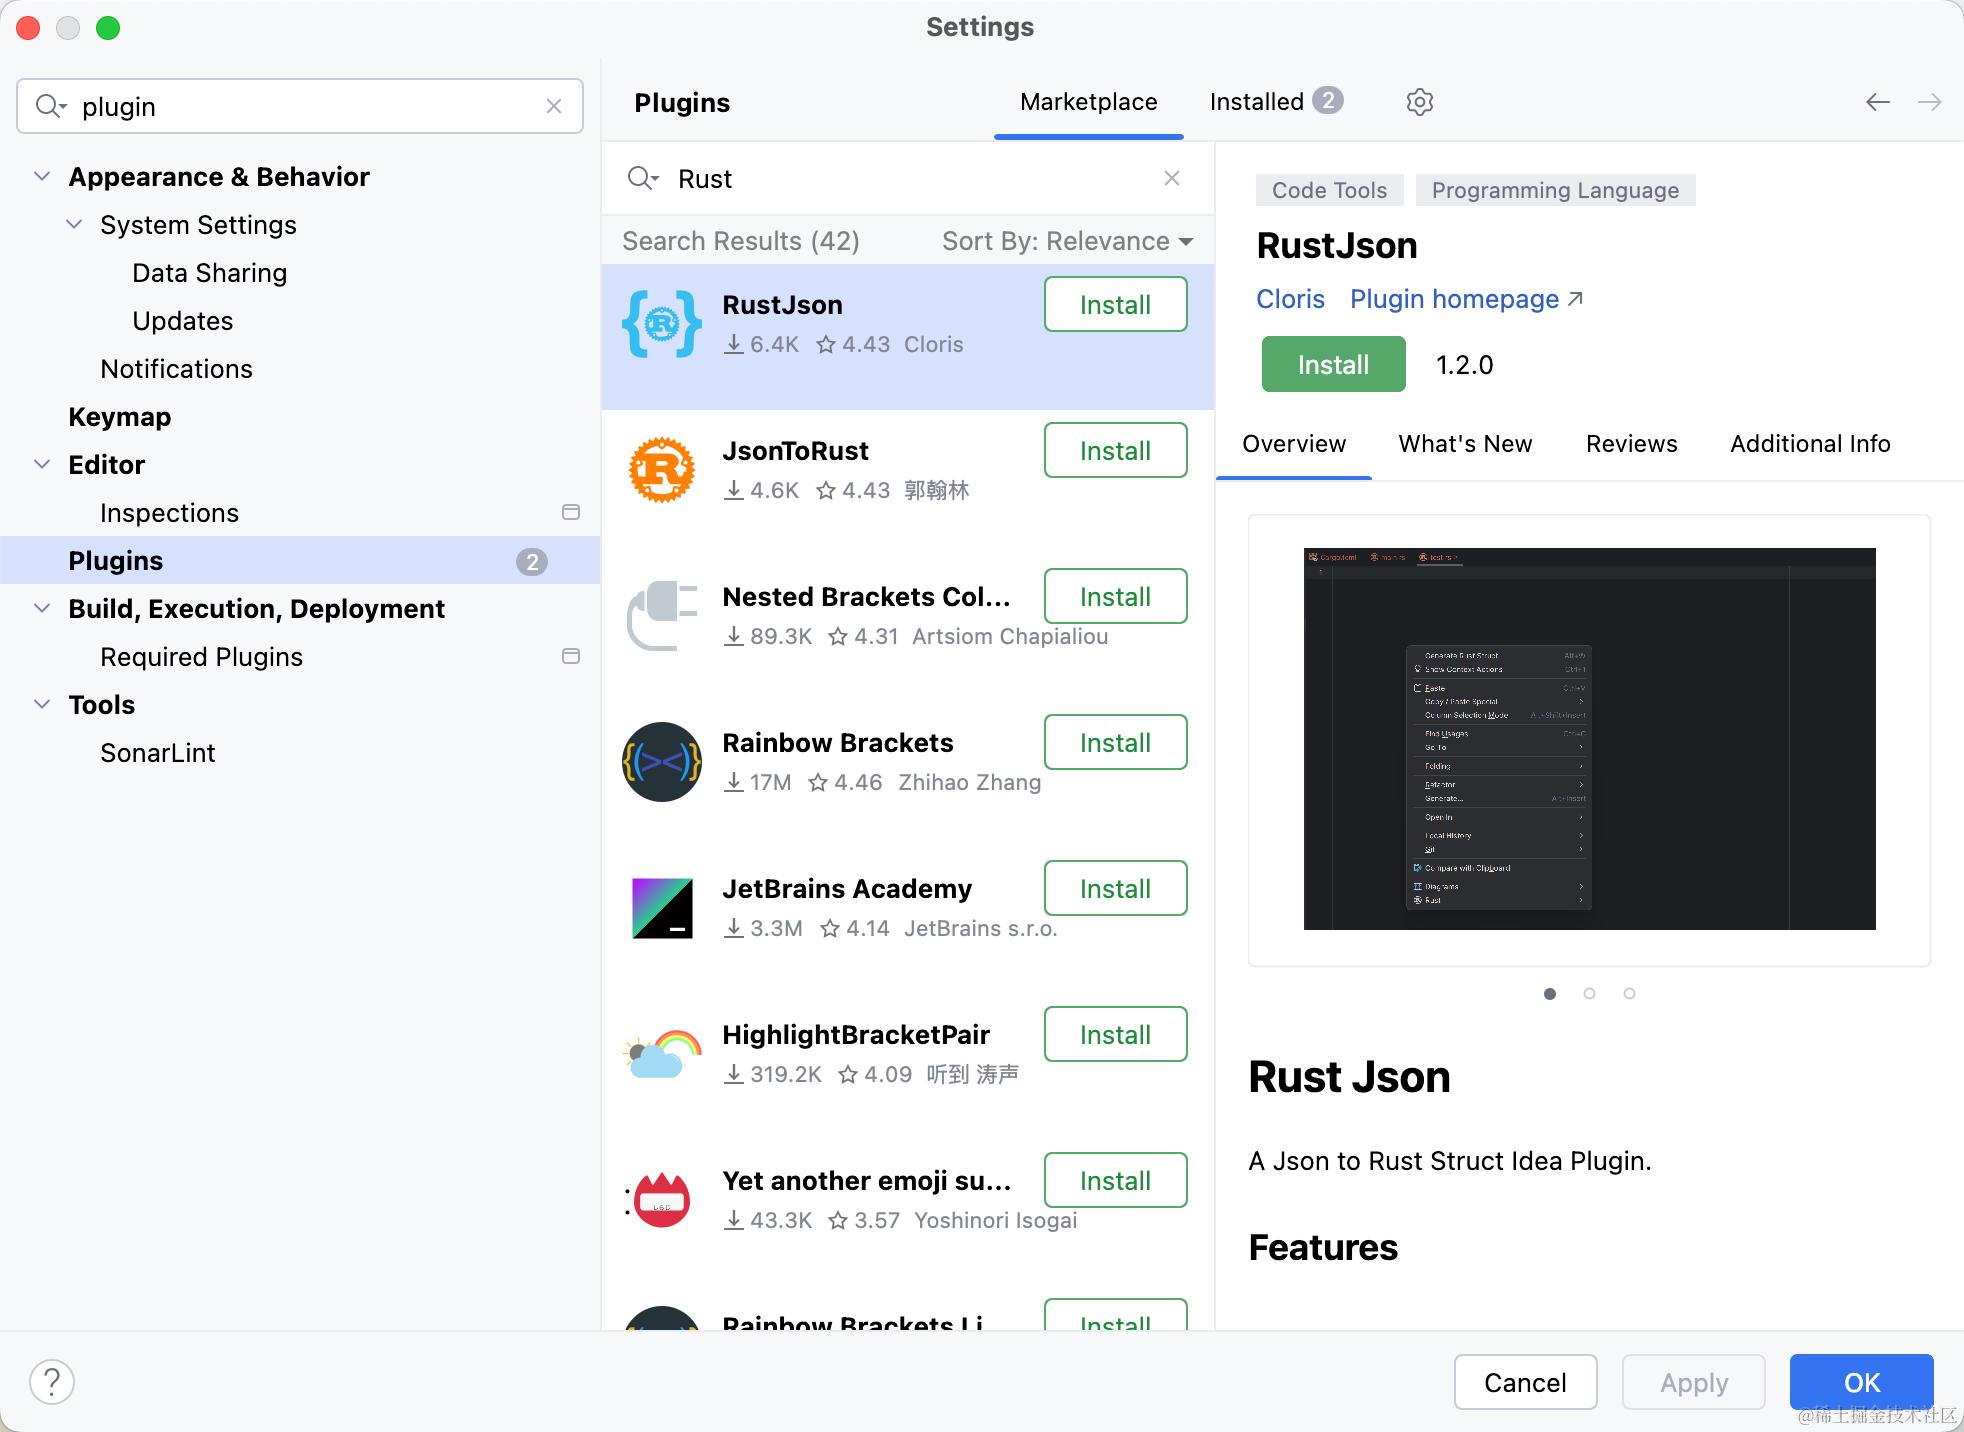Clear the Rust marketplace search text

coord(1172,178)
